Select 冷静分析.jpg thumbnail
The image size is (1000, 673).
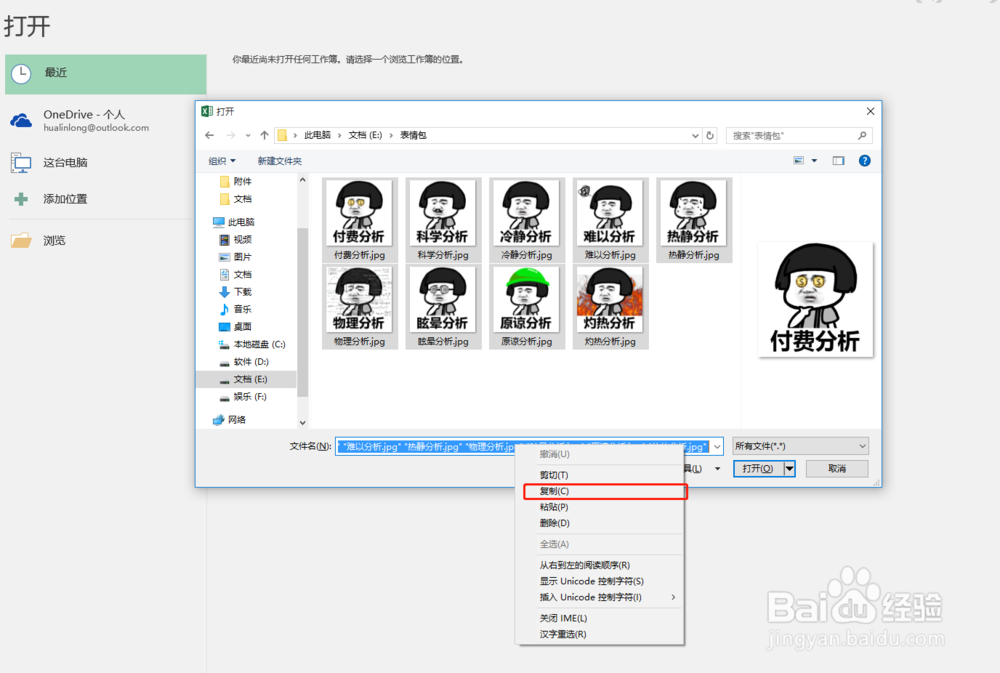[526, 219]
